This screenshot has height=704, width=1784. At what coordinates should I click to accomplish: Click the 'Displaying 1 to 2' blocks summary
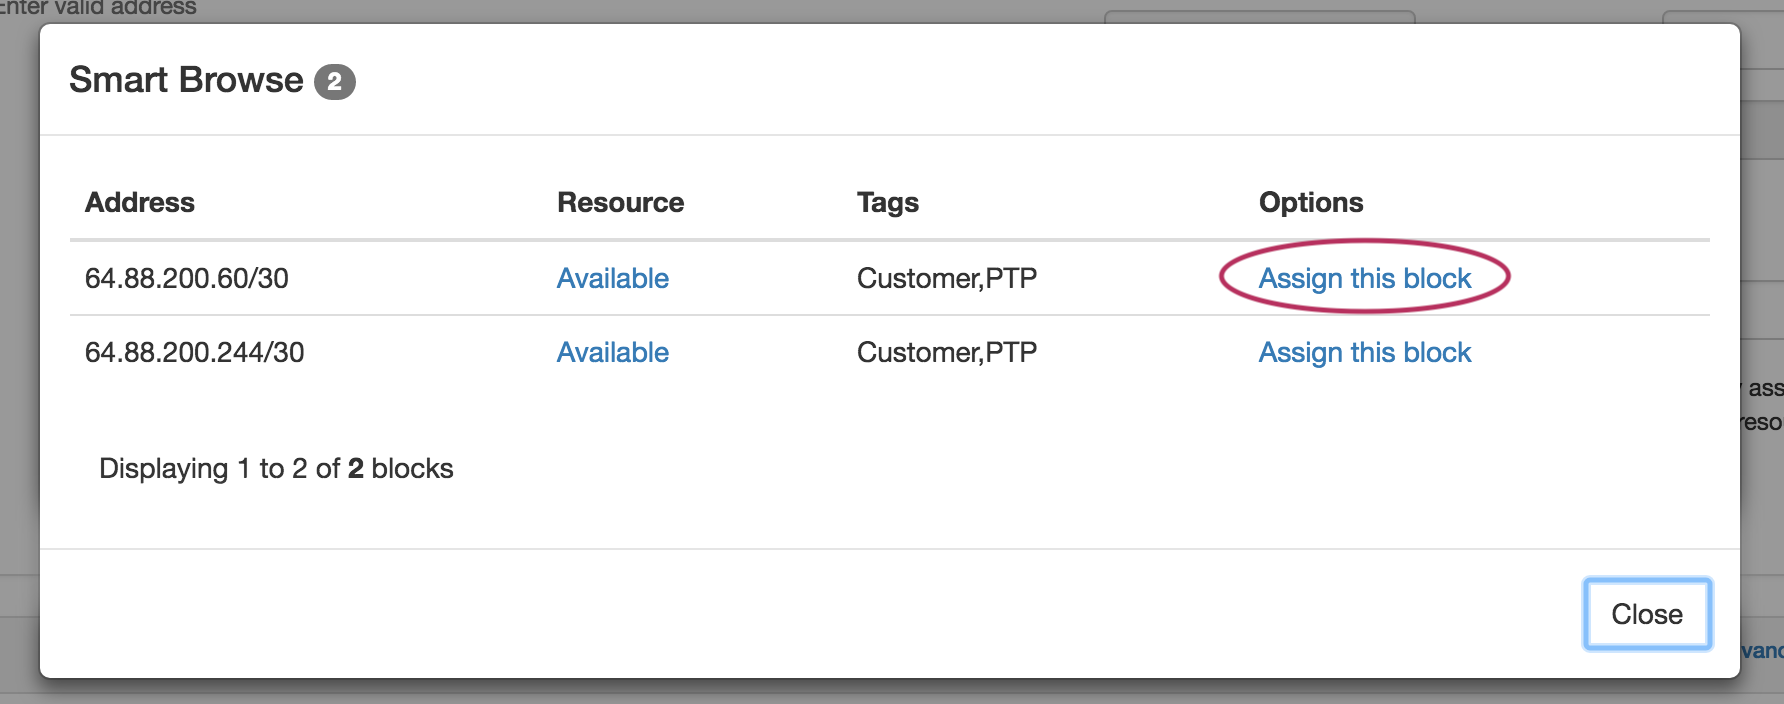(x=275, y=469)
